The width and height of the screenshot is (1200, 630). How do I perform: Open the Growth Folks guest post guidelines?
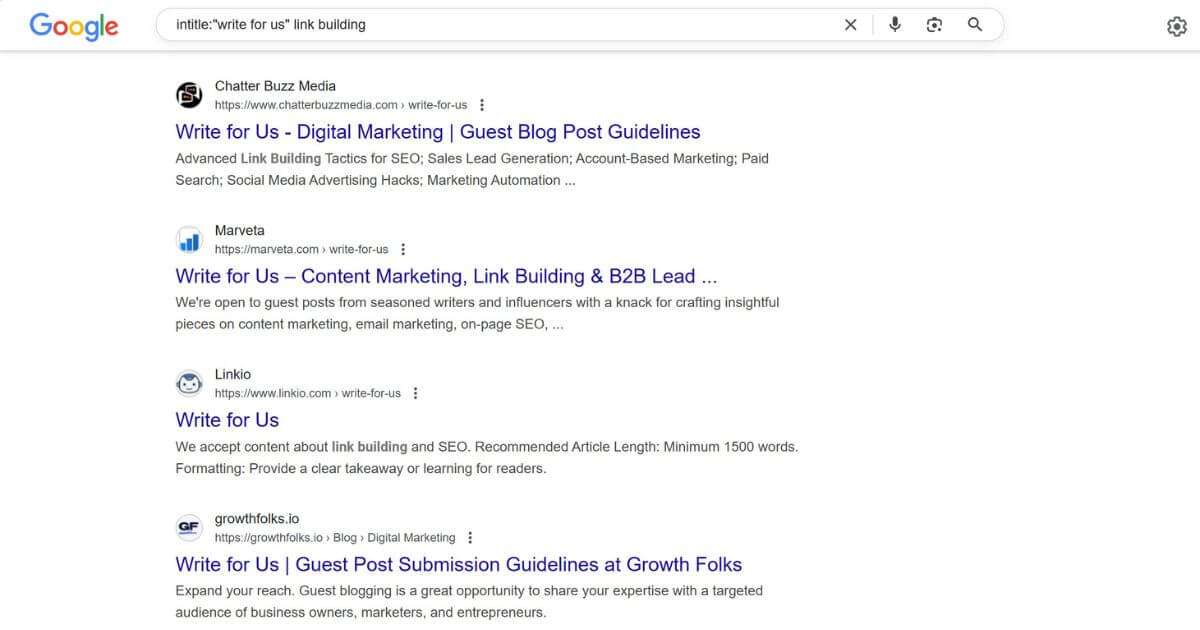click(459, 564)
